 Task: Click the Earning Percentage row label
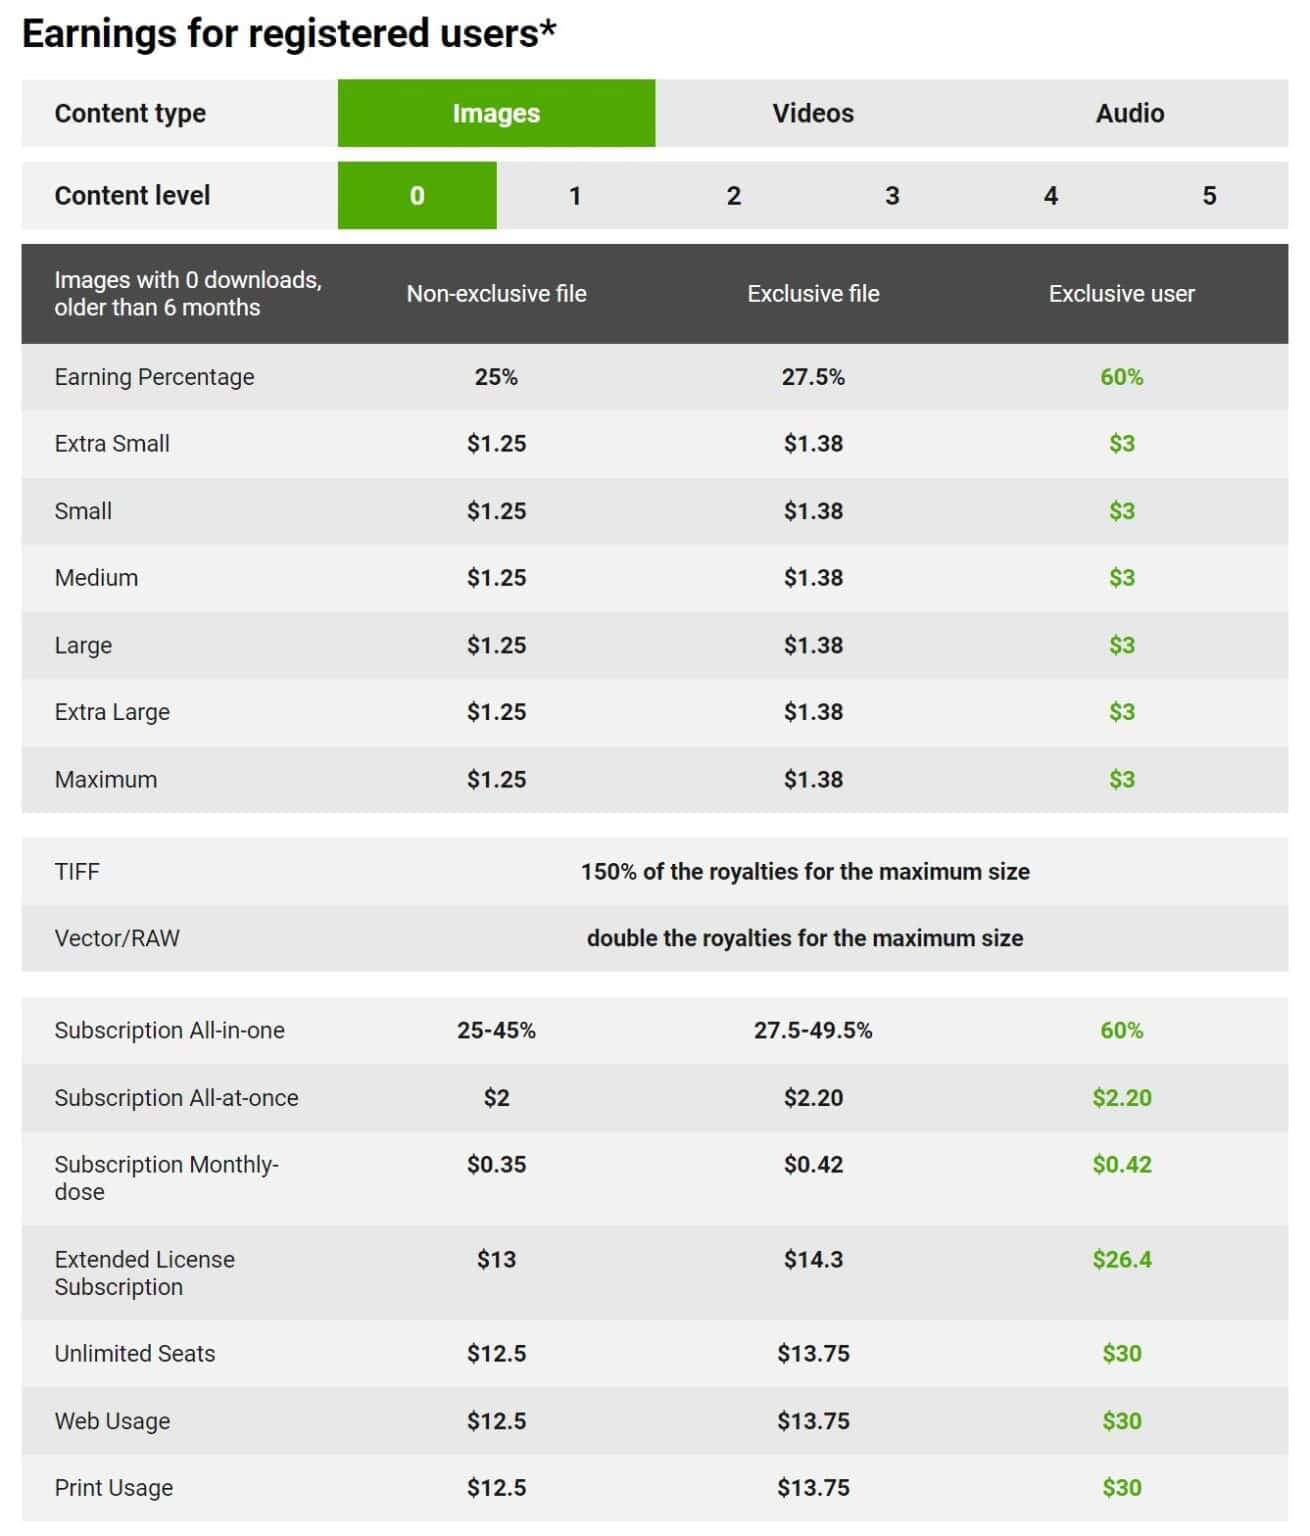pyautogui.click(x=154, y=377)
